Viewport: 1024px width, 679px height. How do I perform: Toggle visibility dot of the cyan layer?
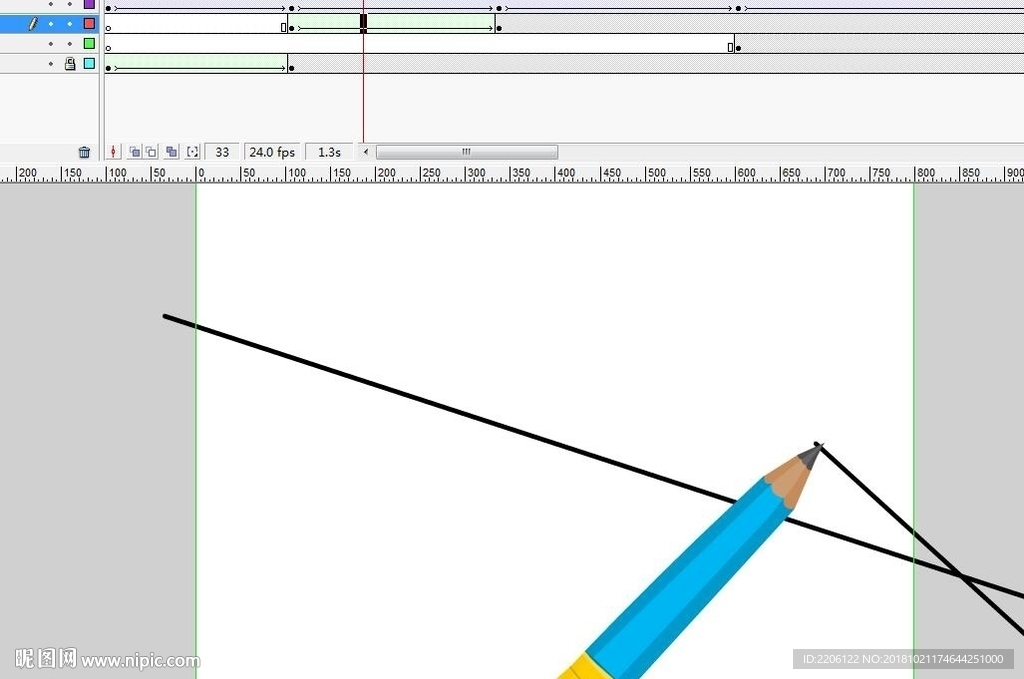[x=51, y=63]
